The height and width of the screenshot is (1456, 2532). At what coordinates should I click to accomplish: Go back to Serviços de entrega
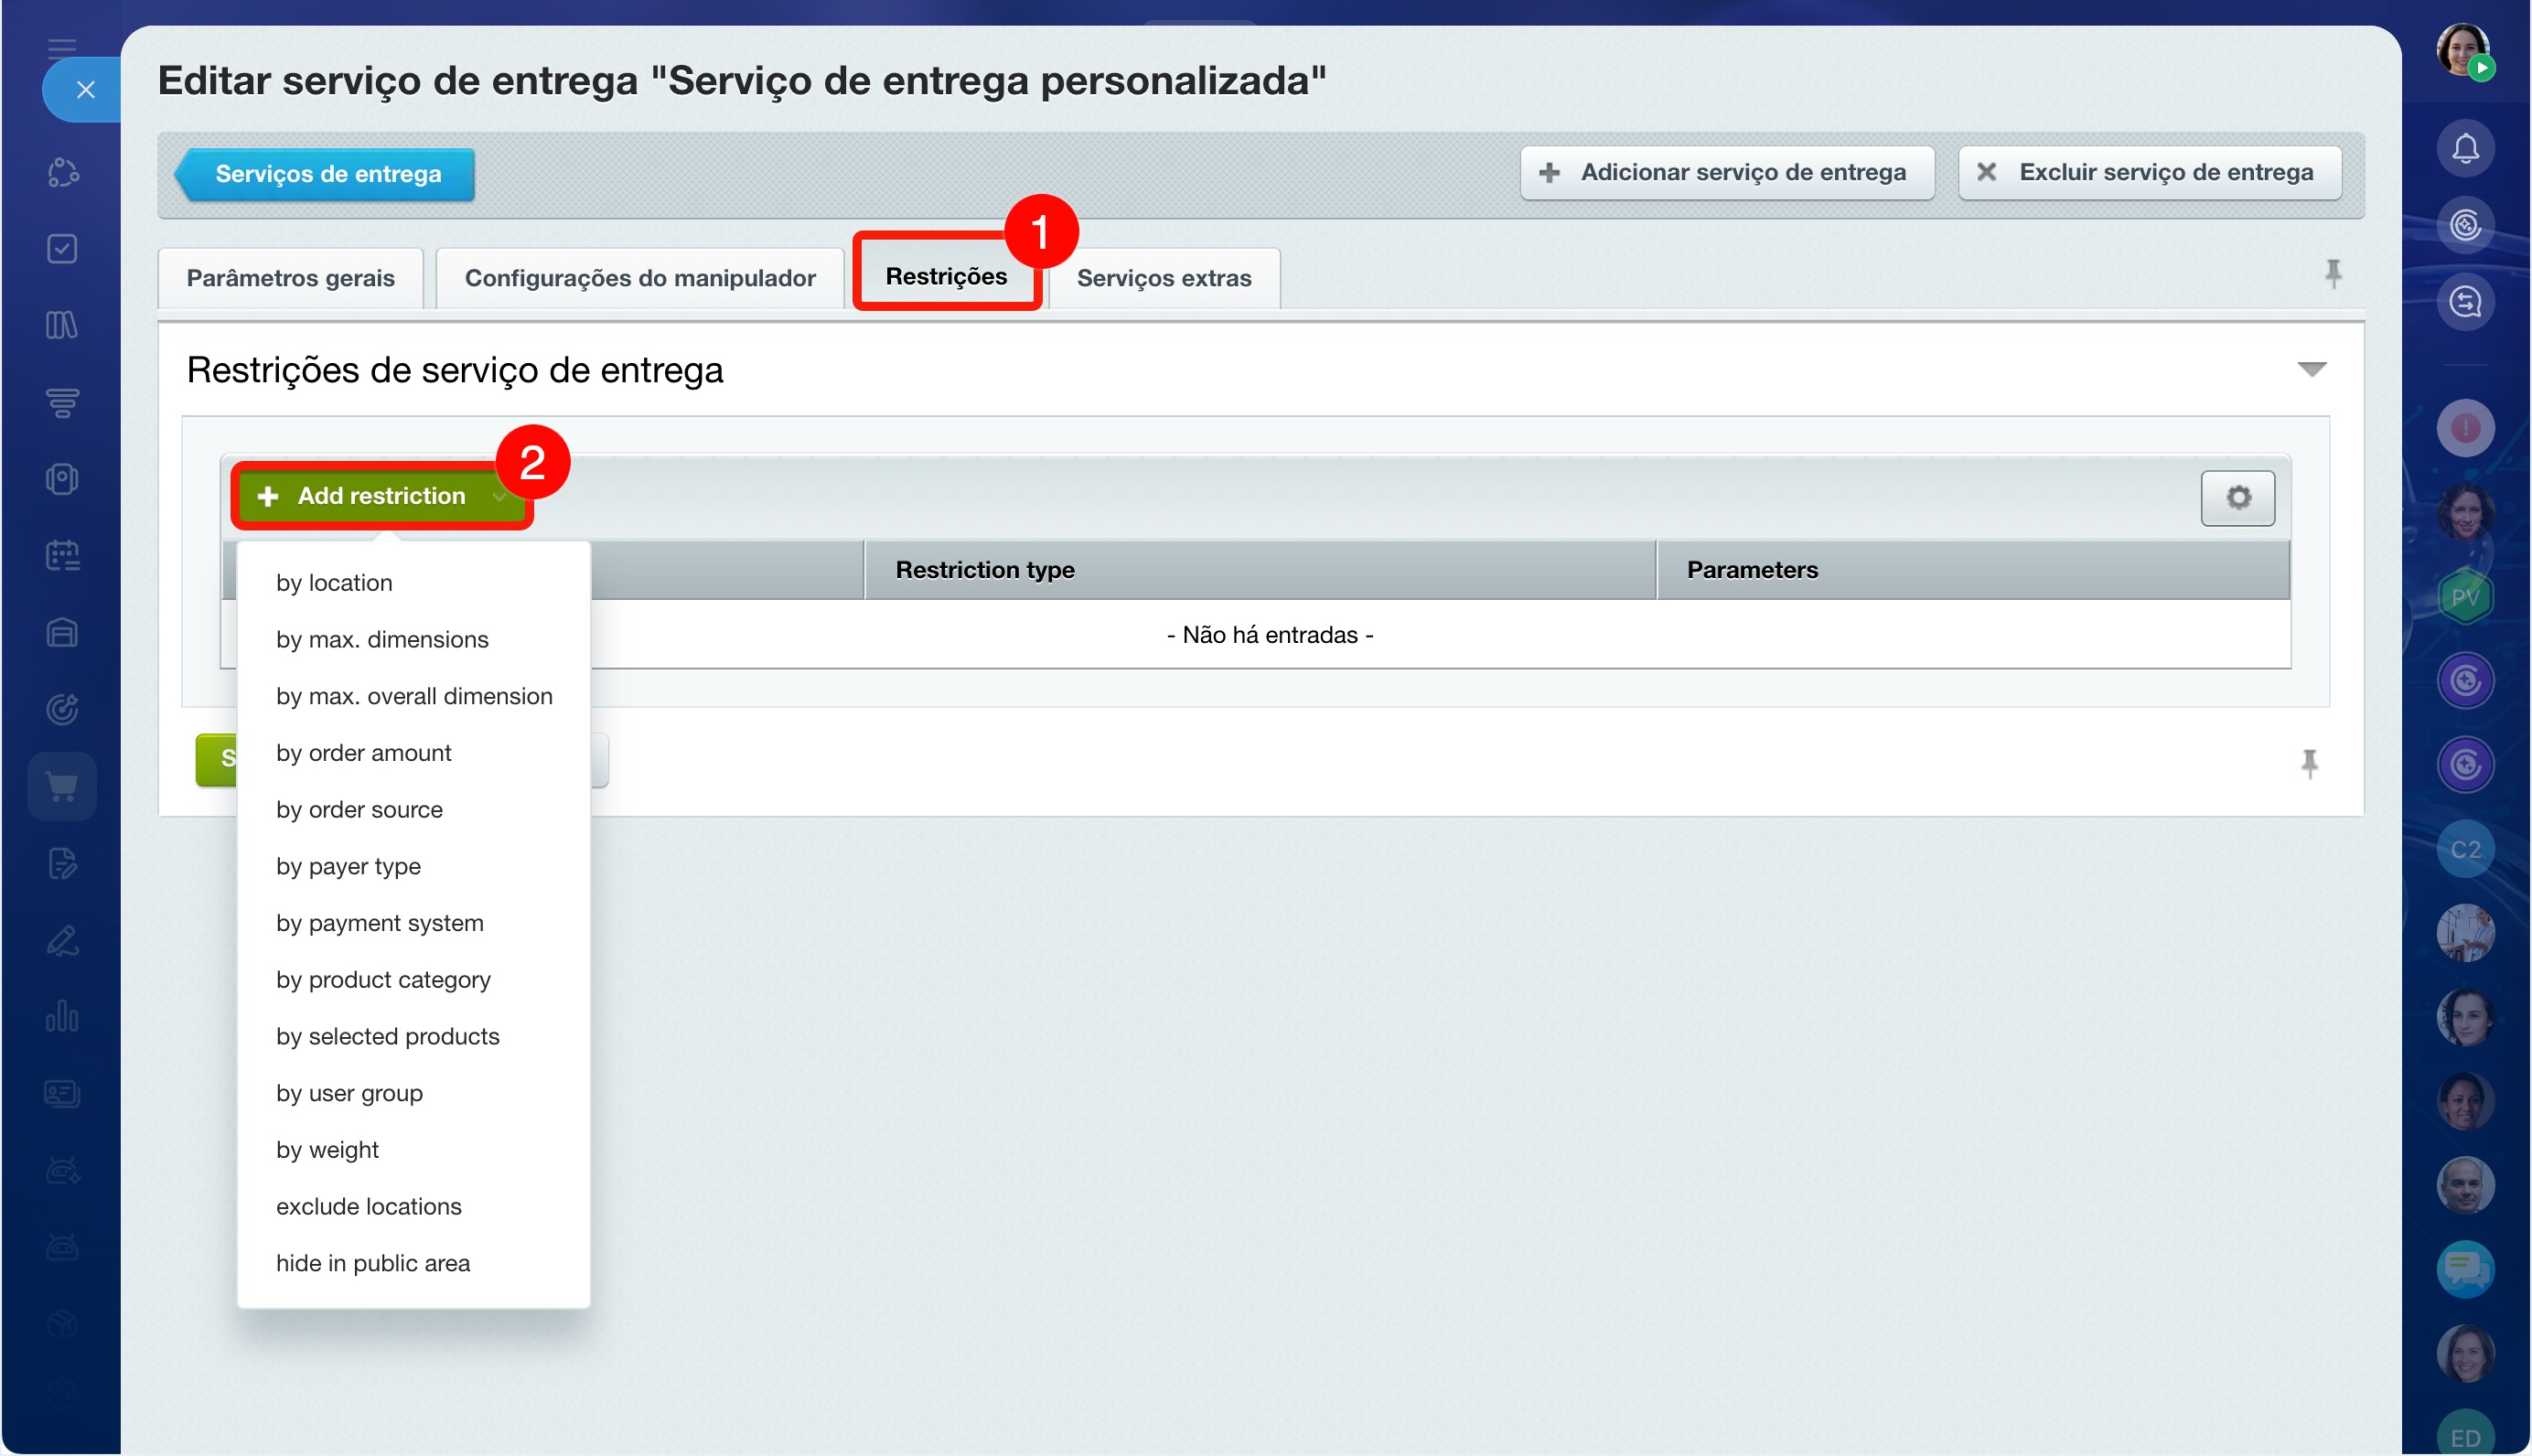point(325,174)
